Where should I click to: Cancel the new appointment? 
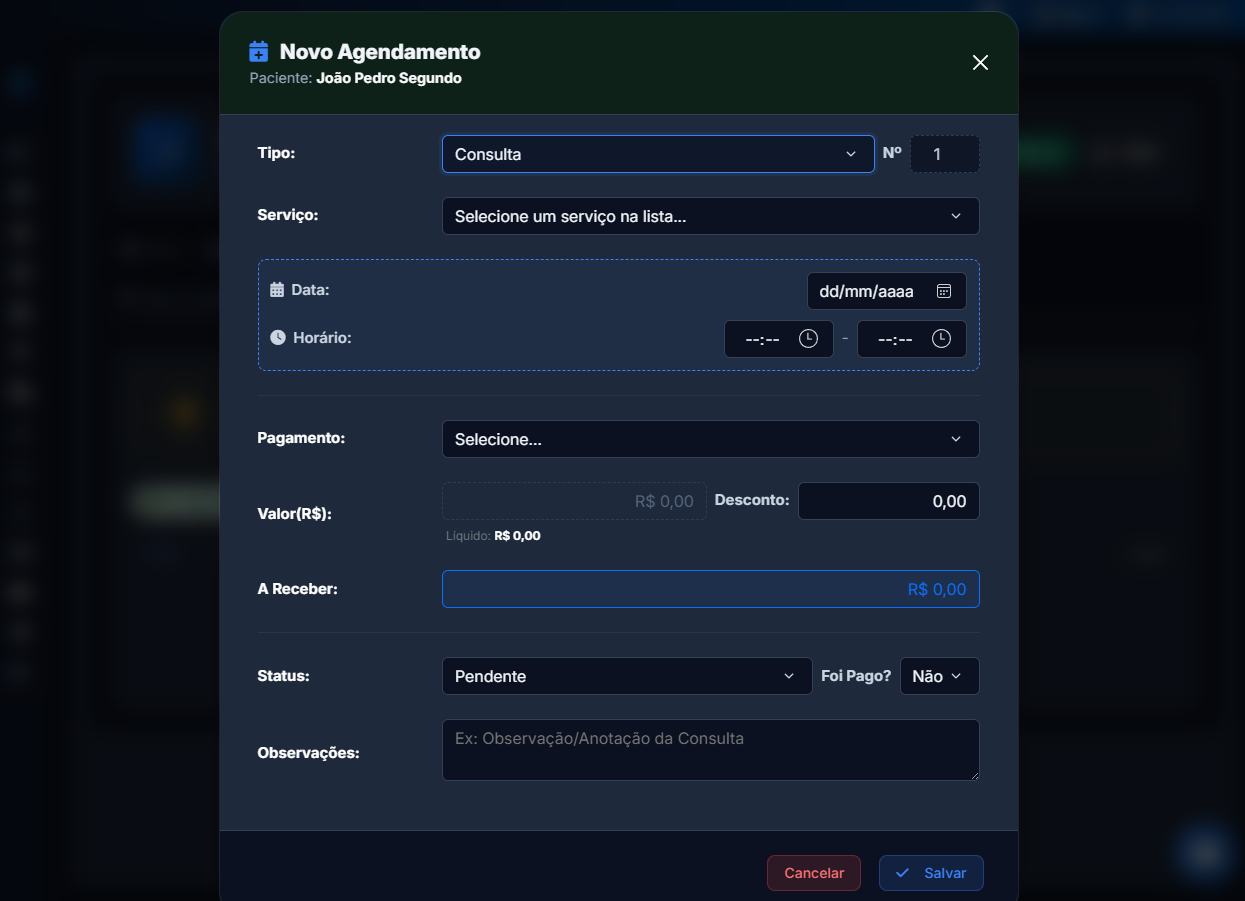coord(814,873)
